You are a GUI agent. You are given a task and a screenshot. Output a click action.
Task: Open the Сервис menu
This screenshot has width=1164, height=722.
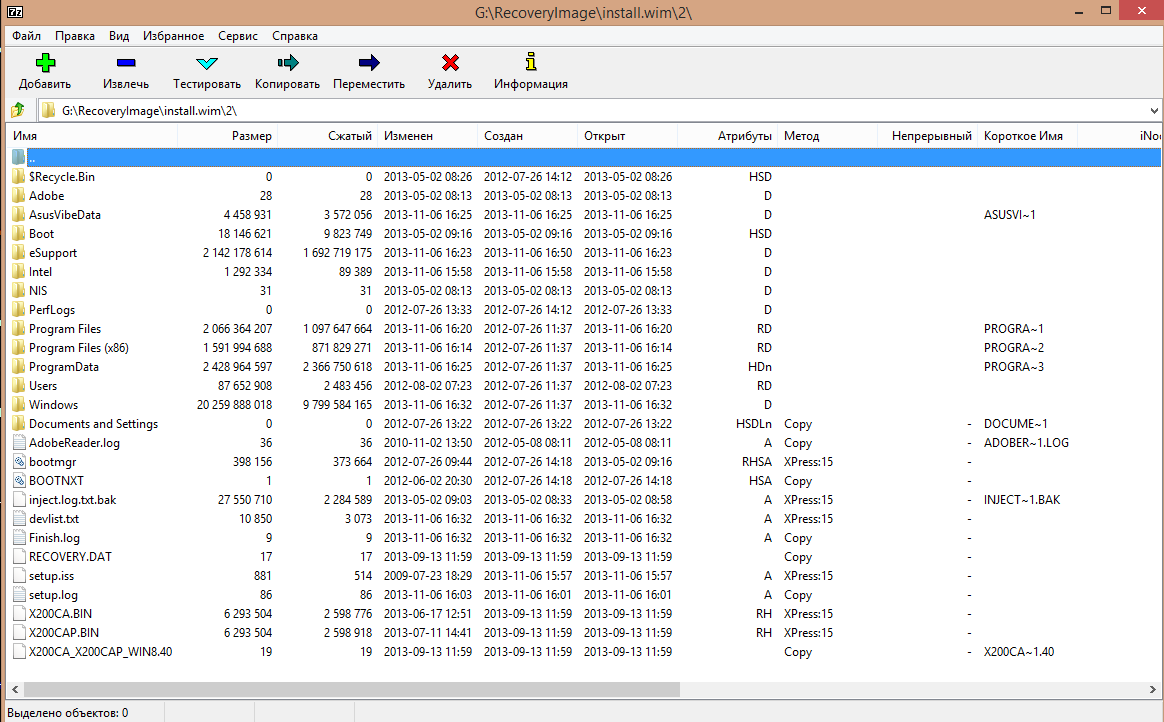click(x=238, y=36)
